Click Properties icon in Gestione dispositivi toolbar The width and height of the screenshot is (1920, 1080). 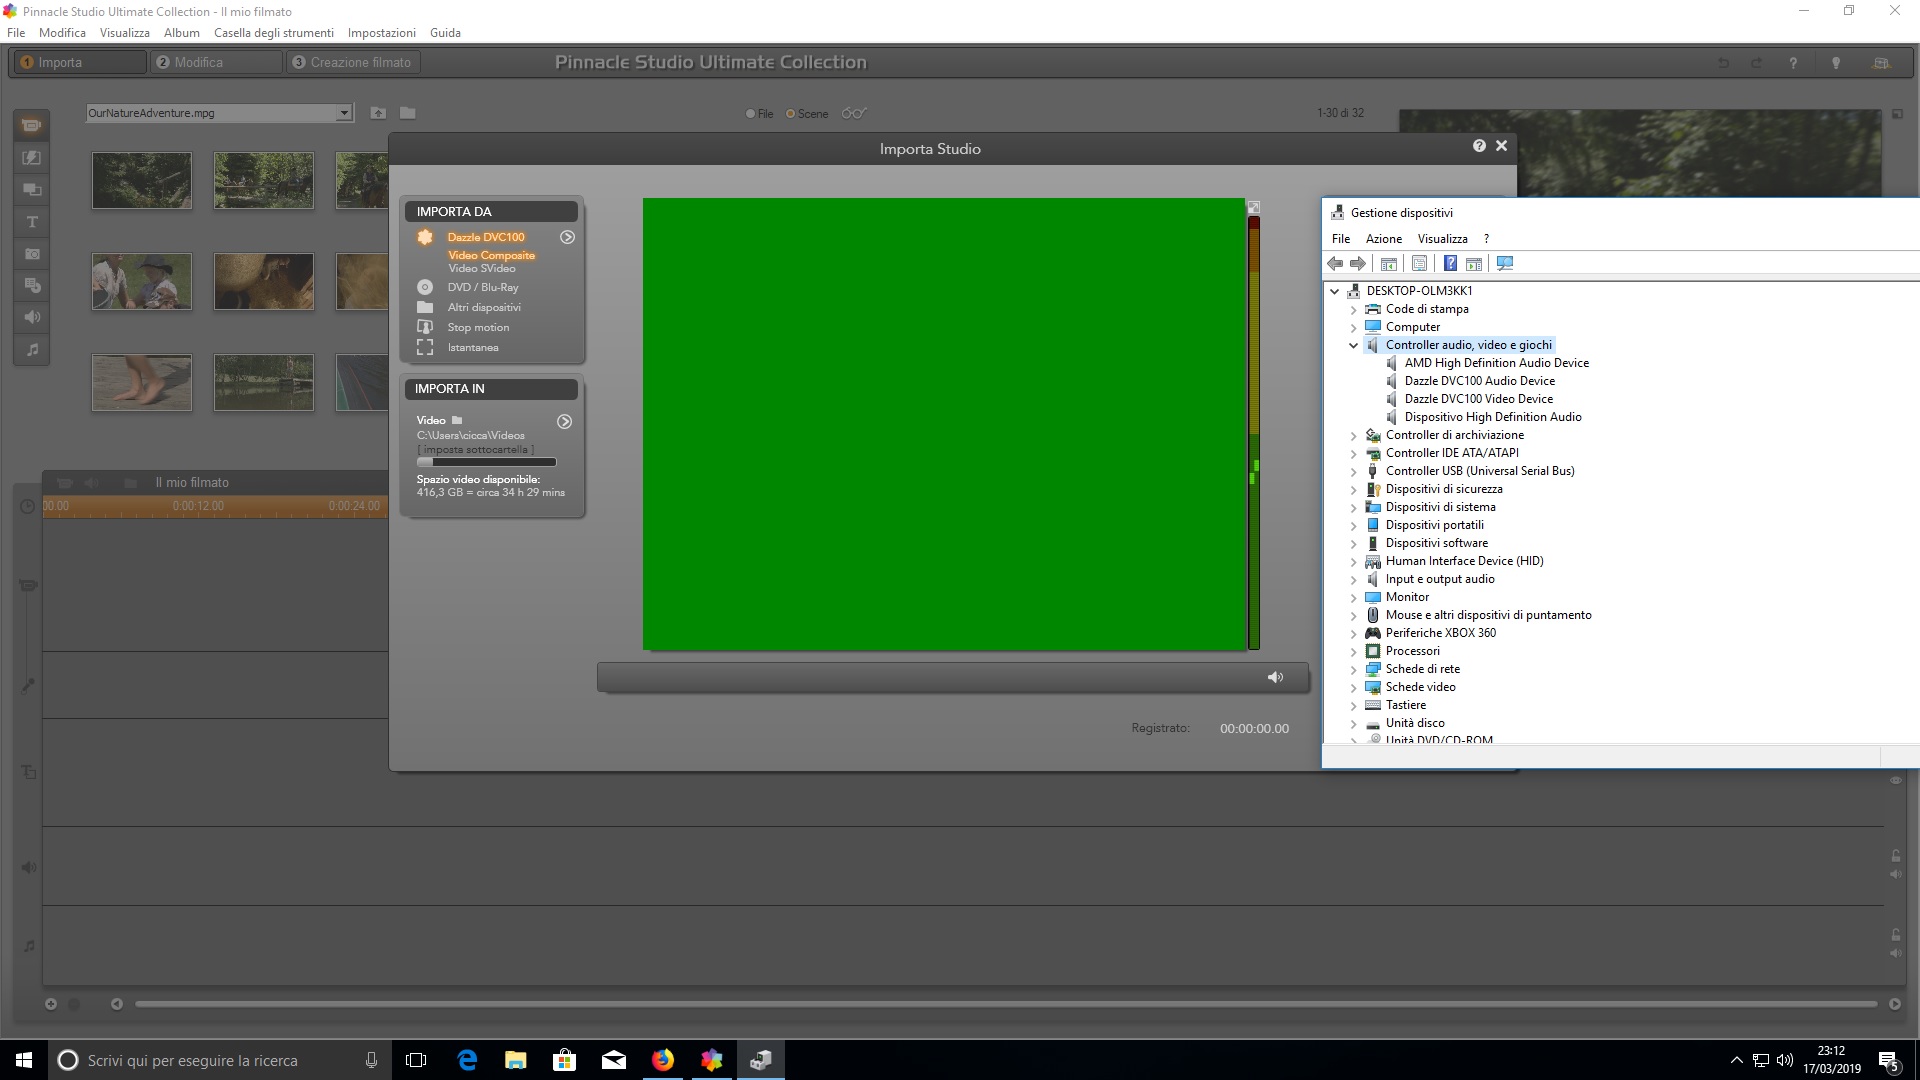coord(1419,263)
